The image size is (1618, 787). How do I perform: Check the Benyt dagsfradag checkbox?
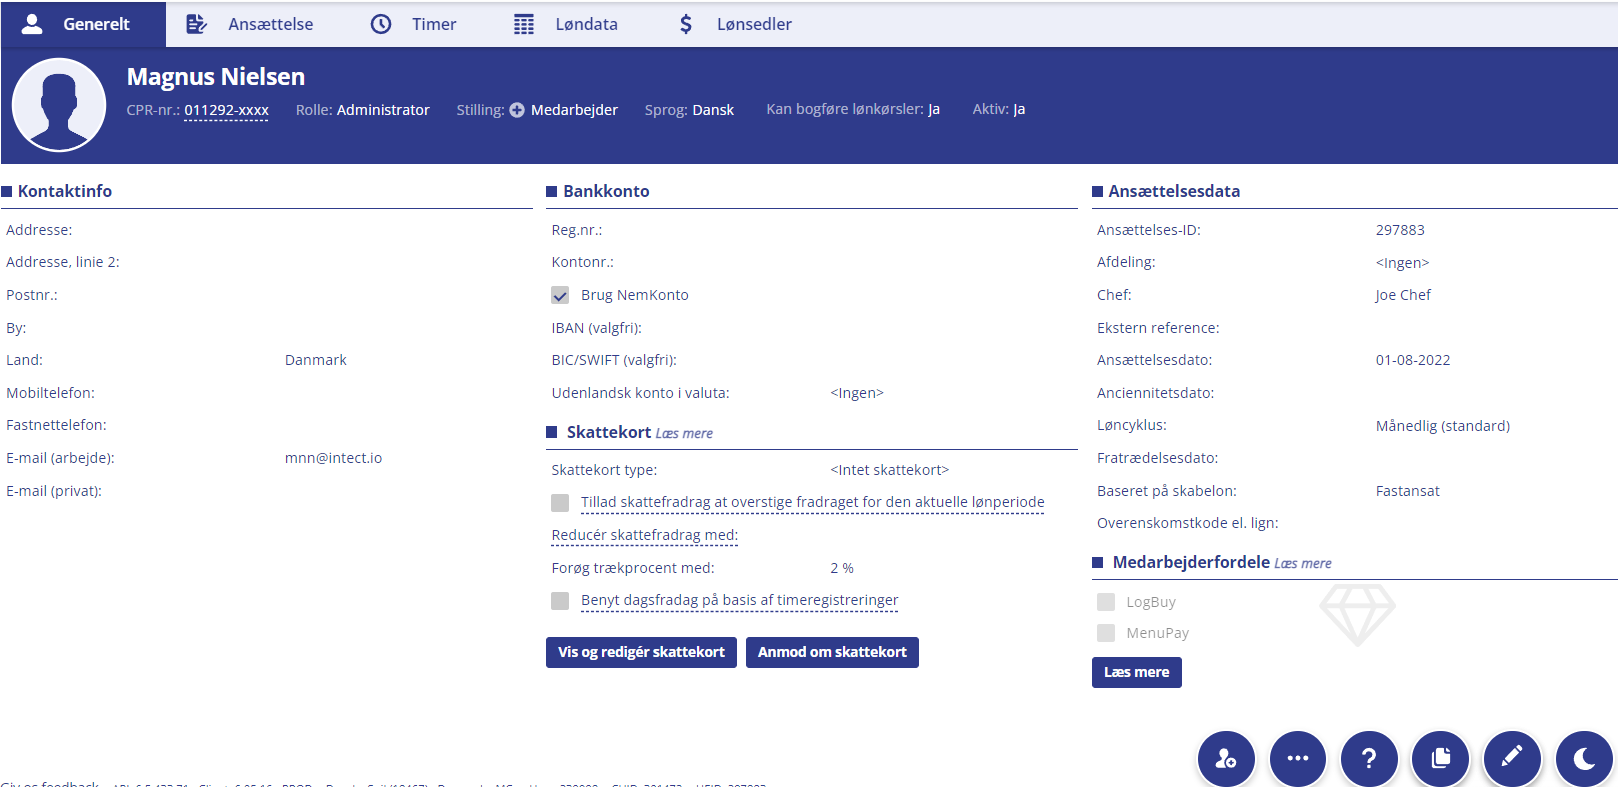point(560,600)
